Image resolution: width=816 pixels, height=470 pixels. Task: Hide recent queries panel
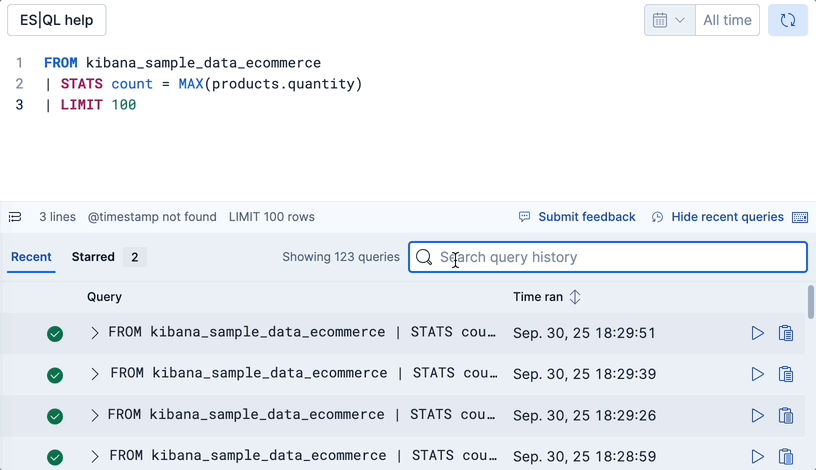coord(718,217)
